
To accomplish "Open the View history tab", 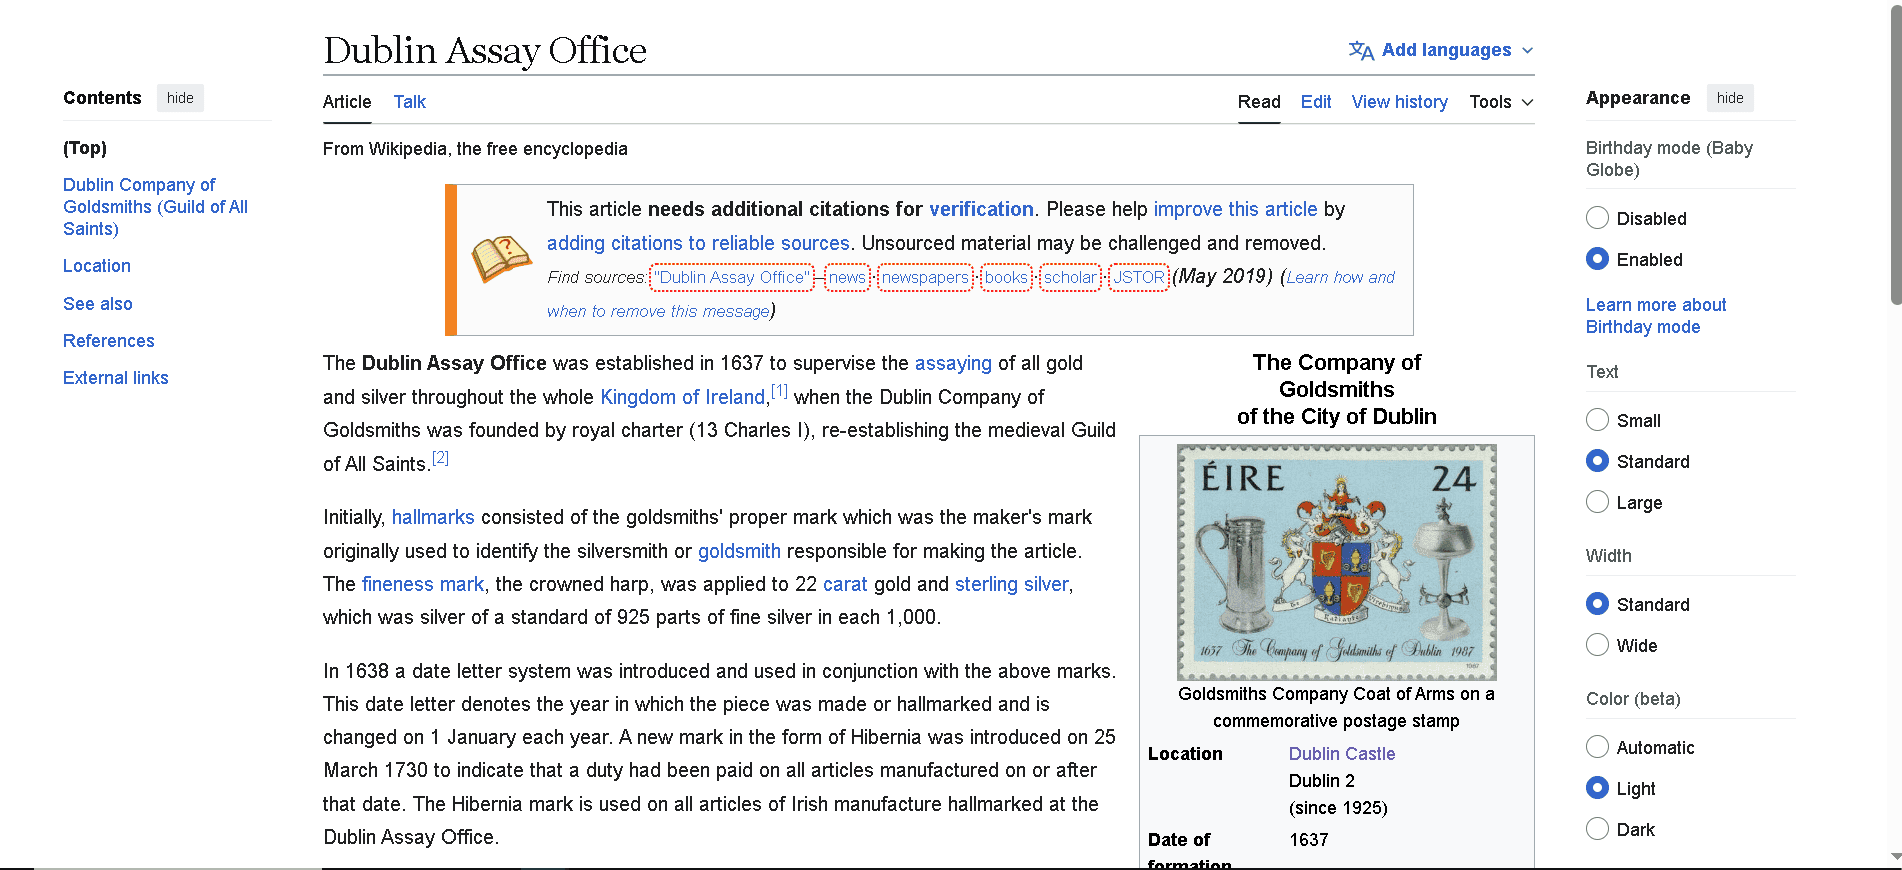I will (1399, 102).
